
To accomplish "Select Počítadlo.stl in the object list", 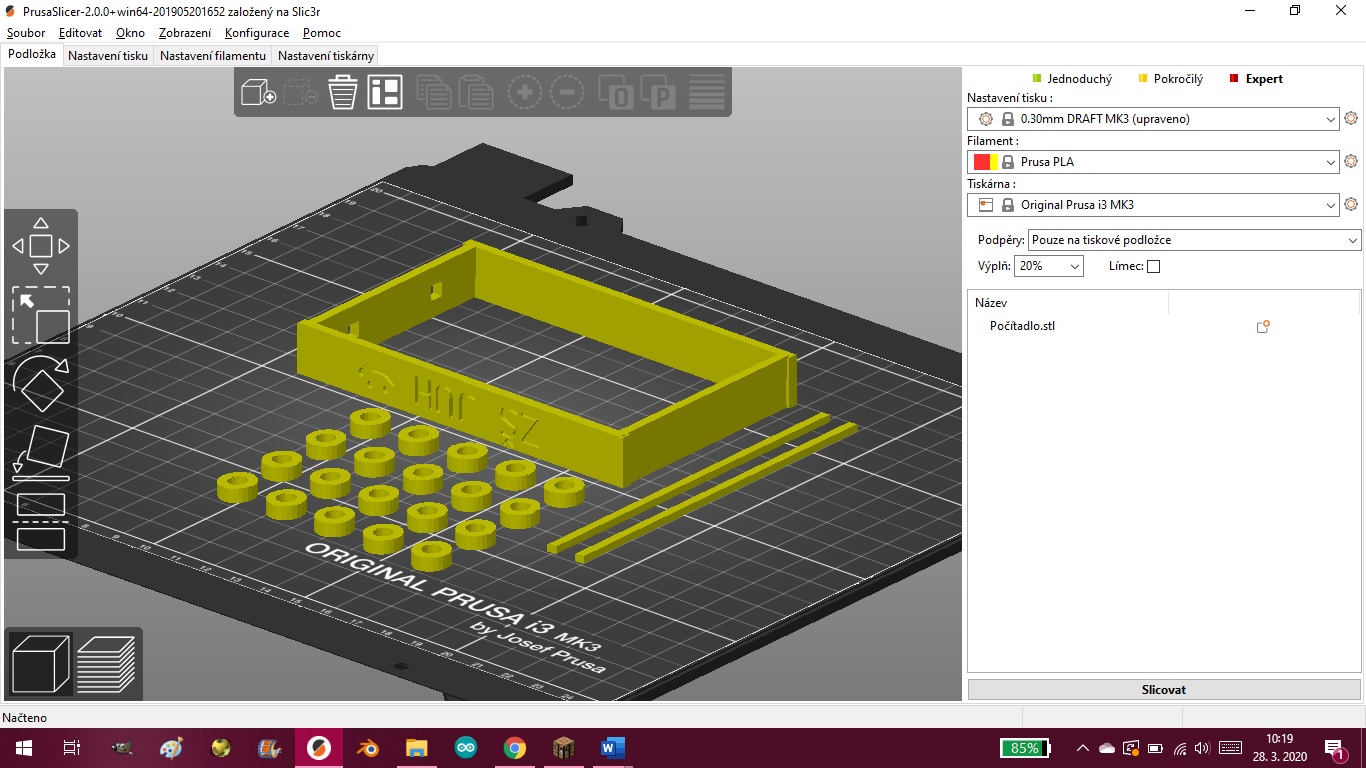I will (1022, 326).
